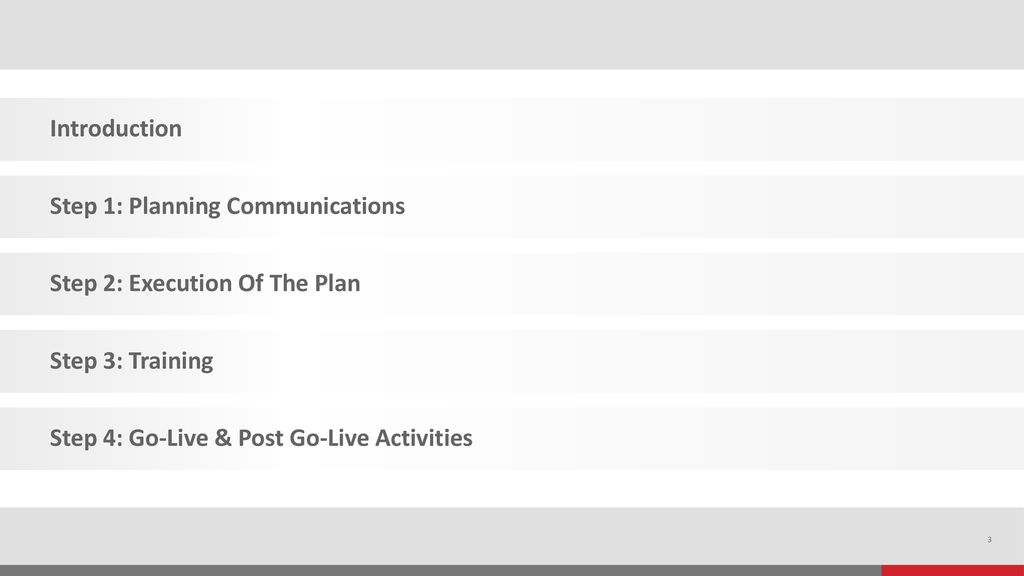Viewport: 1024px width, 576px height.
Task: Click the word 'Post' in Step 4
Action: click(261, 438)
